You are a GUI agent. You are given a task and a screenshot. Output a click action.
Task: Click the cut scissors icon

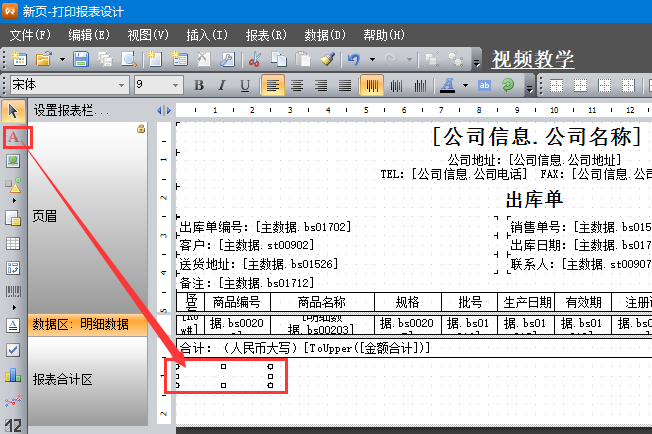[255, 59]
